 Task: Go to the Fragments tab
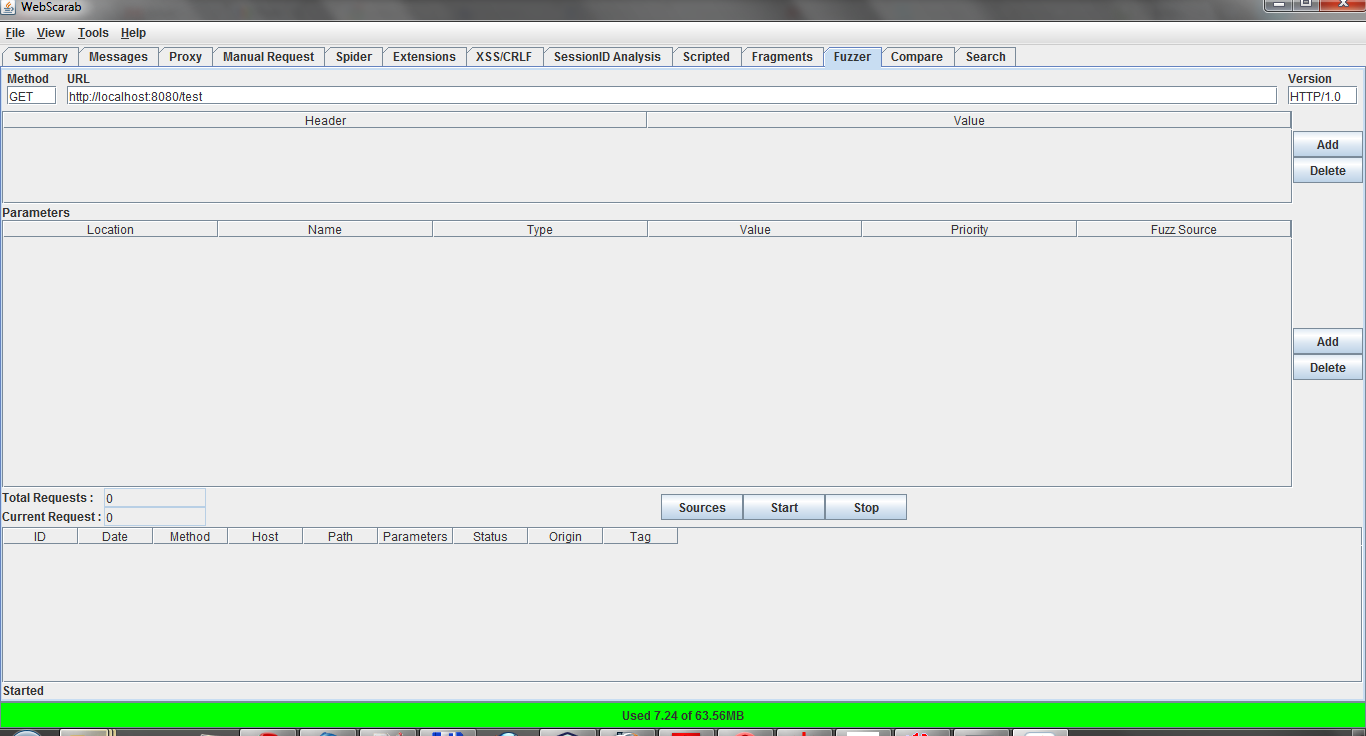pyautogui.click(x=782, y=57)
